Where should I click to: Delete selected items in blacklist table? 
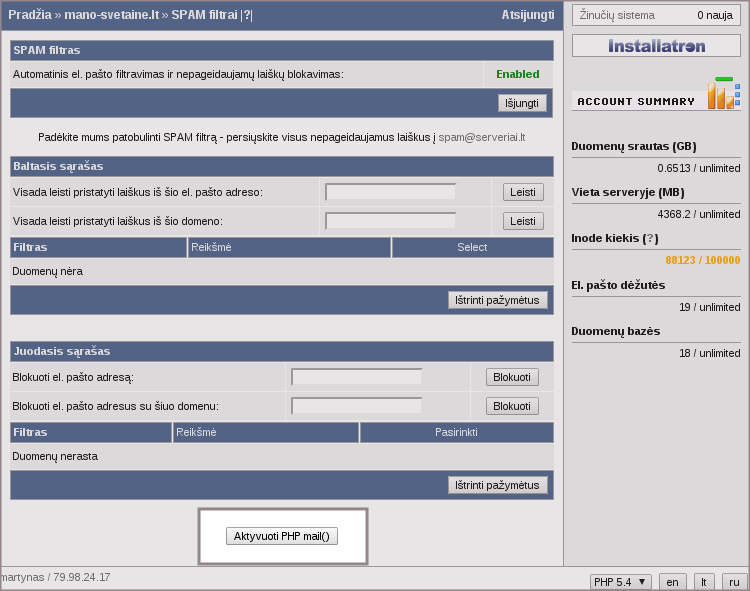497,485
